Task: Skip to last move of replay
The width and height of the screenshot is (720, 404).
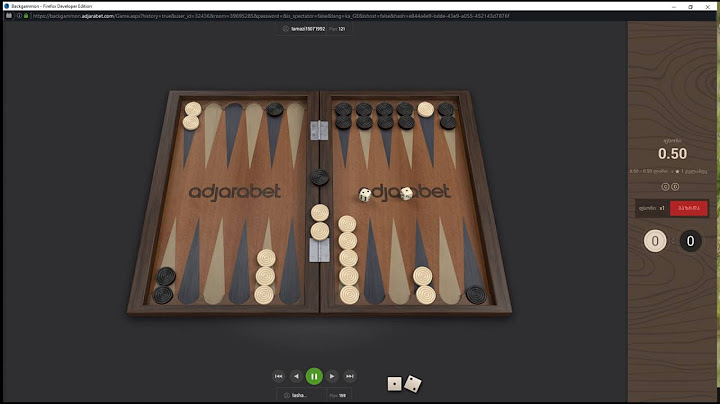Action: pyautogui.click(x=350, y=376)
